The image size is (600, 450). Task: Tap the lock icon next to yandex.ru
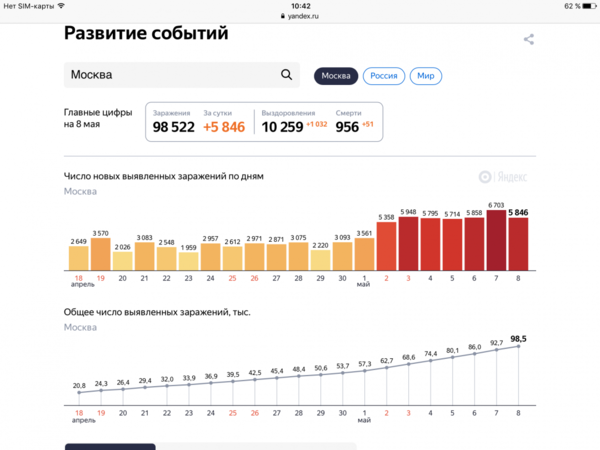pyautogui.click(x=280, y=17)
